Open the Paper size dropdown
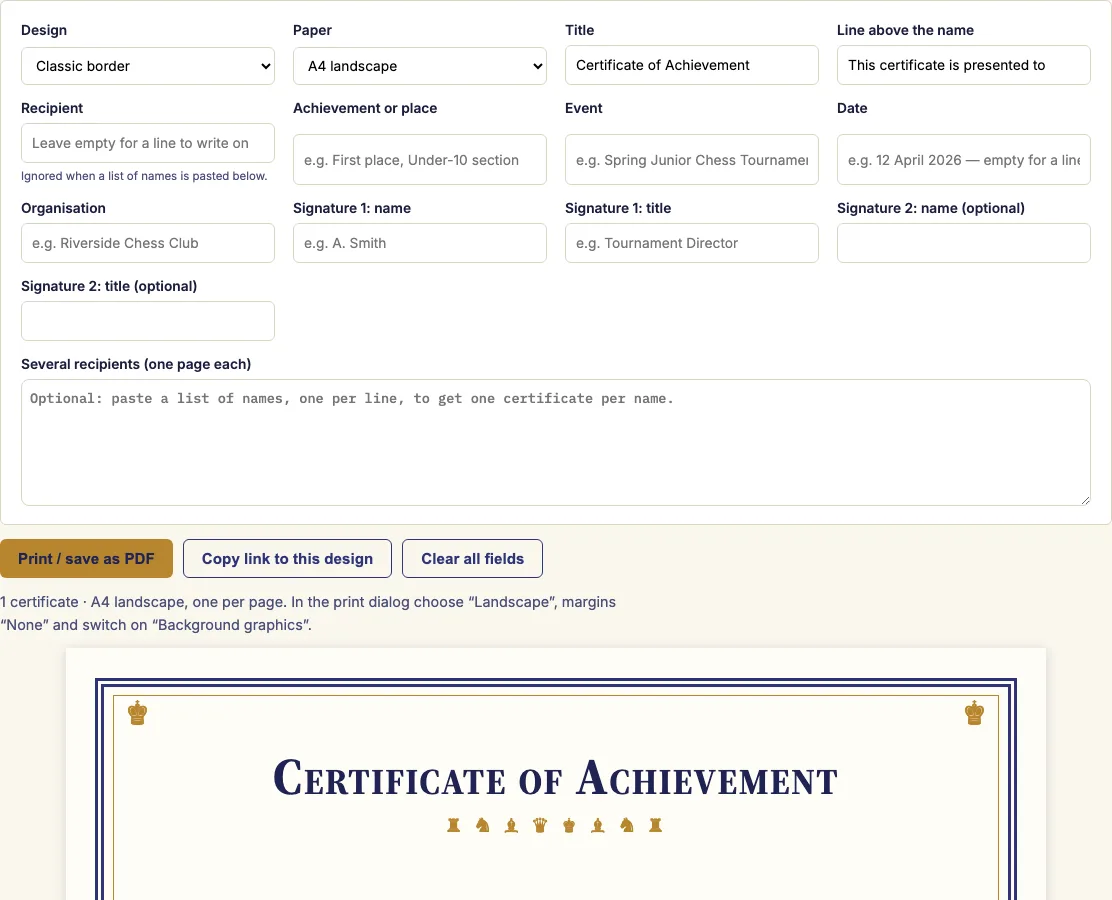This screenshot has width=1112, height=900. tap(419, 66)
